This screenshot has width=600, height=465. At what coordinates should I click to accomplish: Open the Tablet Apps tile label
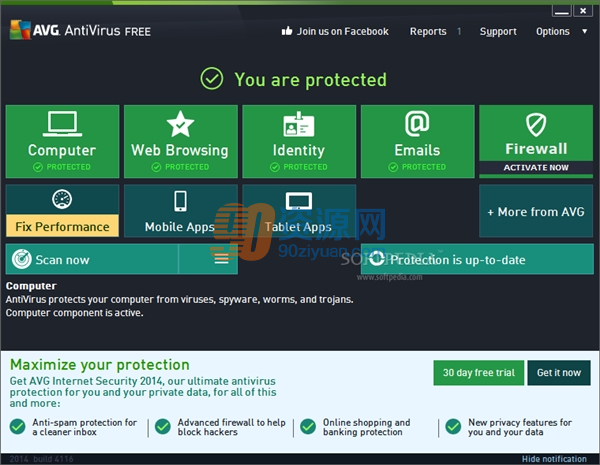(298, 227)
